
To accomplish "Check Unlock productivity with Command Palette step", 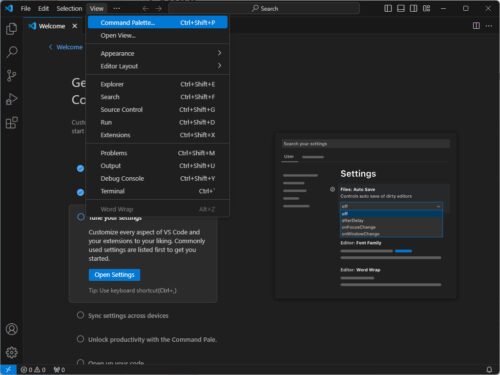I will click(x=80, y=339).
